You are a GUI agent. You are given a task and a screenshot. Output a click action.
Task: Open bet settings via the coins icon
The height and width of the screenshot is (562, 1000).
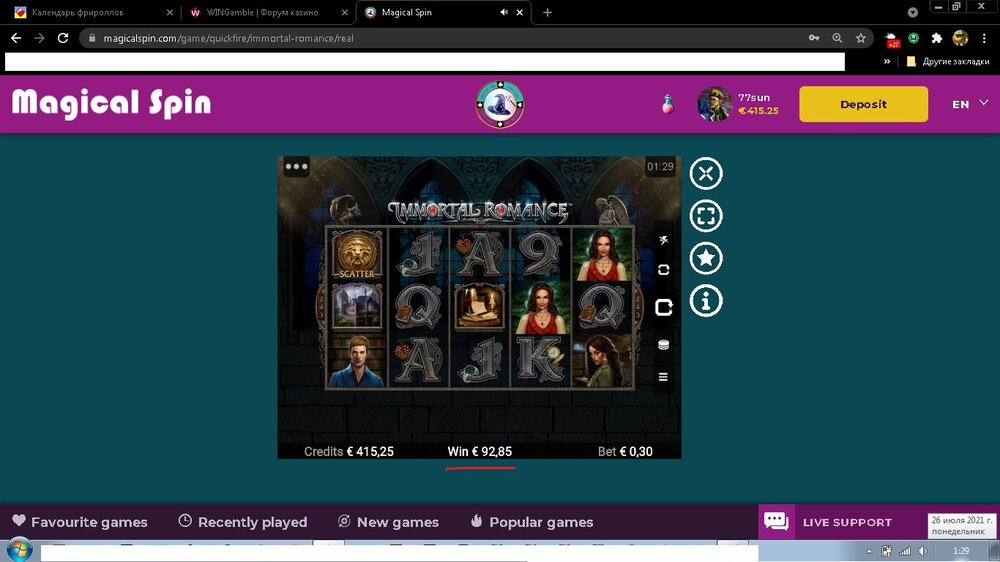click(x=663, y=345)
